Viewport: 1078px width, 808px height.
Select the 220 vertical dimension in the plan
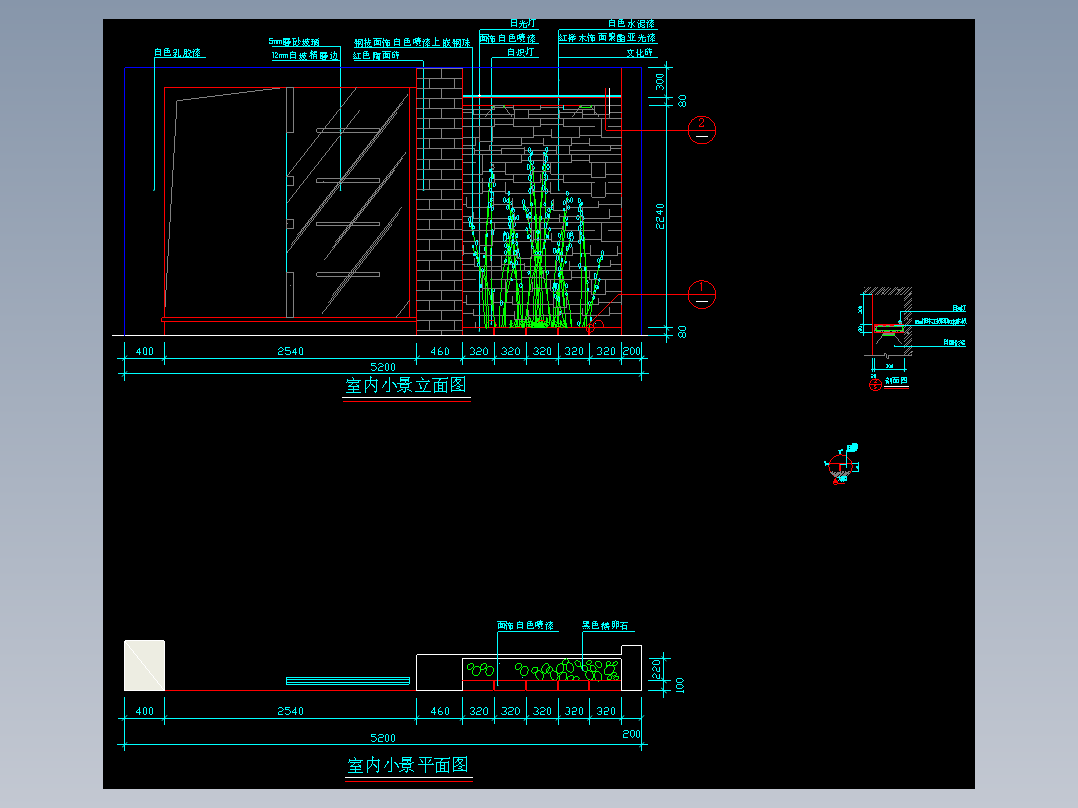657,668
